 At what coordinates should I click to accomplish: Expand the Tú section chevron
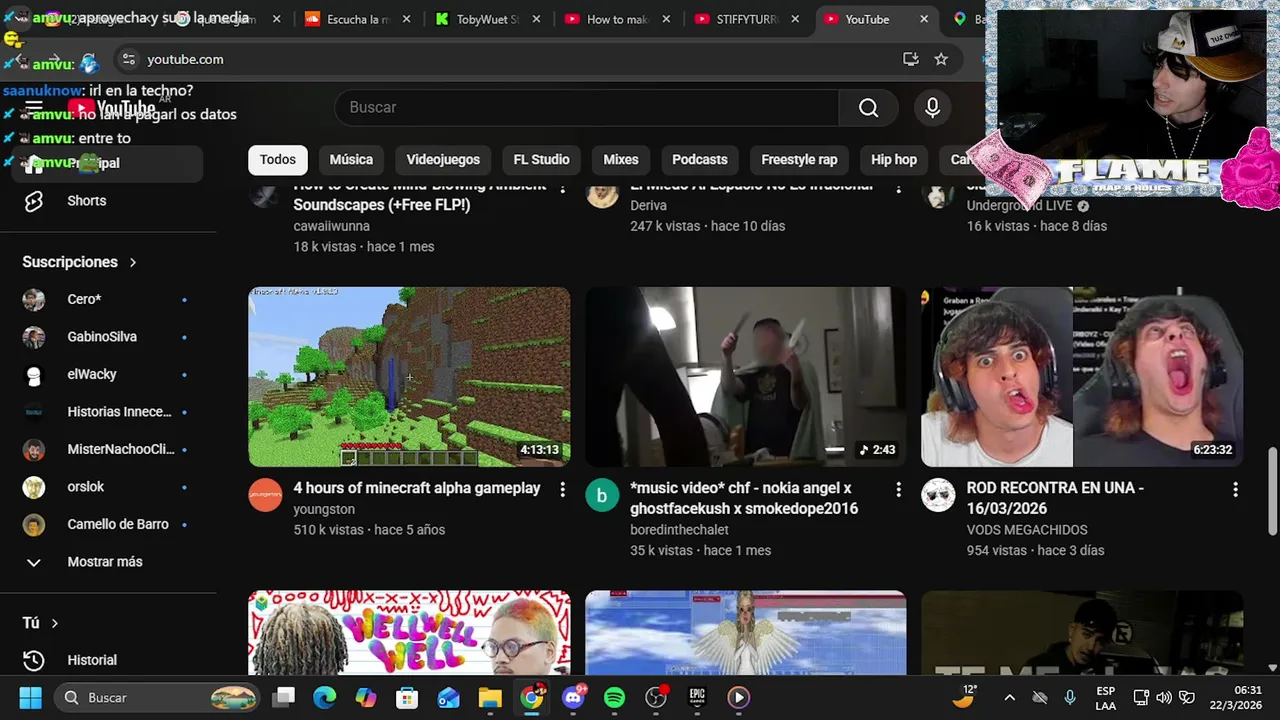[x=54, y=623]
